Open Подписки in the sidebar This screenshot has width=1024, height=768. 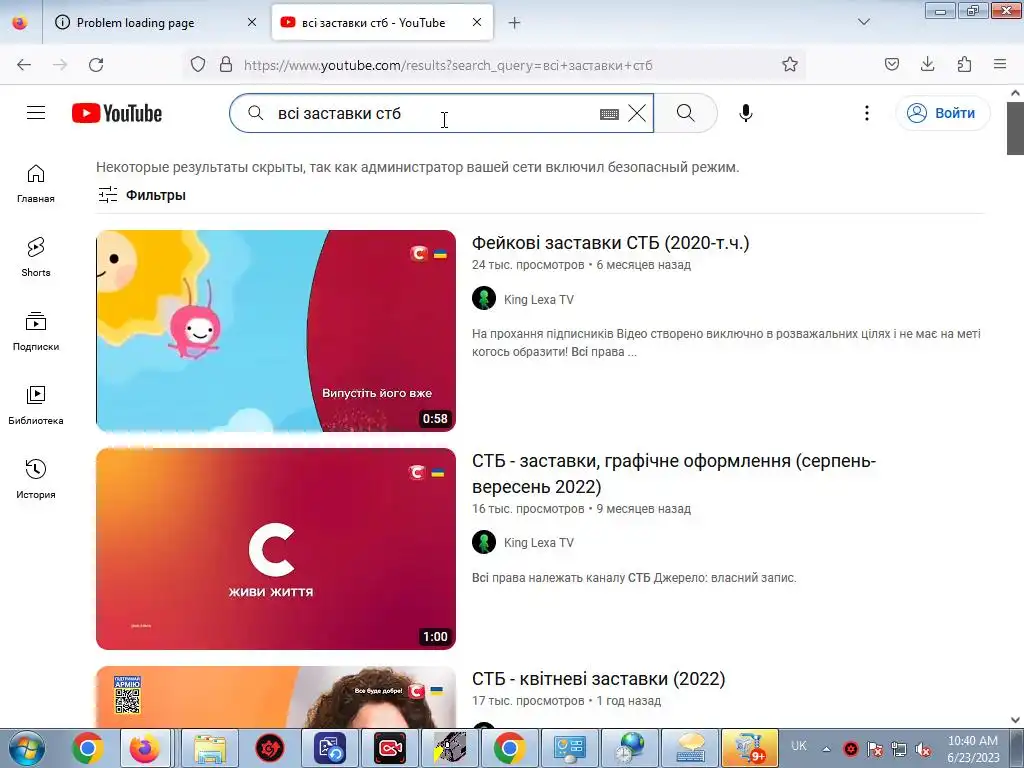pos(36,331)
